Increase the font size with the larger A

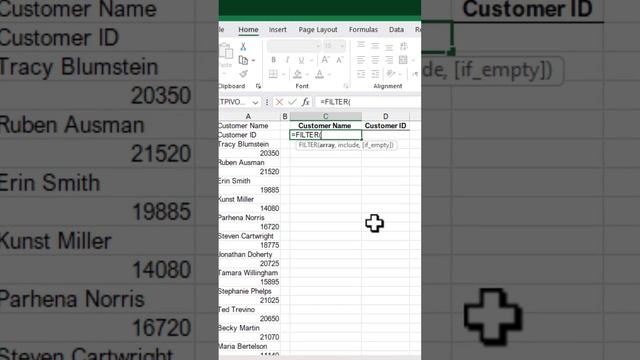point(325,60)
